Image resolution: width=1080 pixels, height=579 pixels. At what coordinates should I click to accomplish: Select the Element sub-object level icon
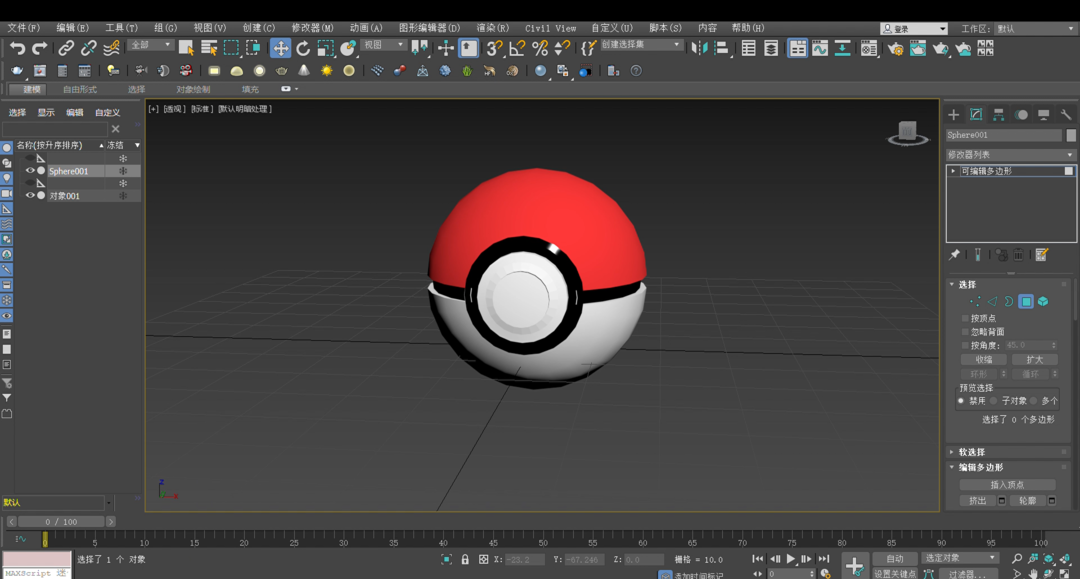tap(1043, 301)
